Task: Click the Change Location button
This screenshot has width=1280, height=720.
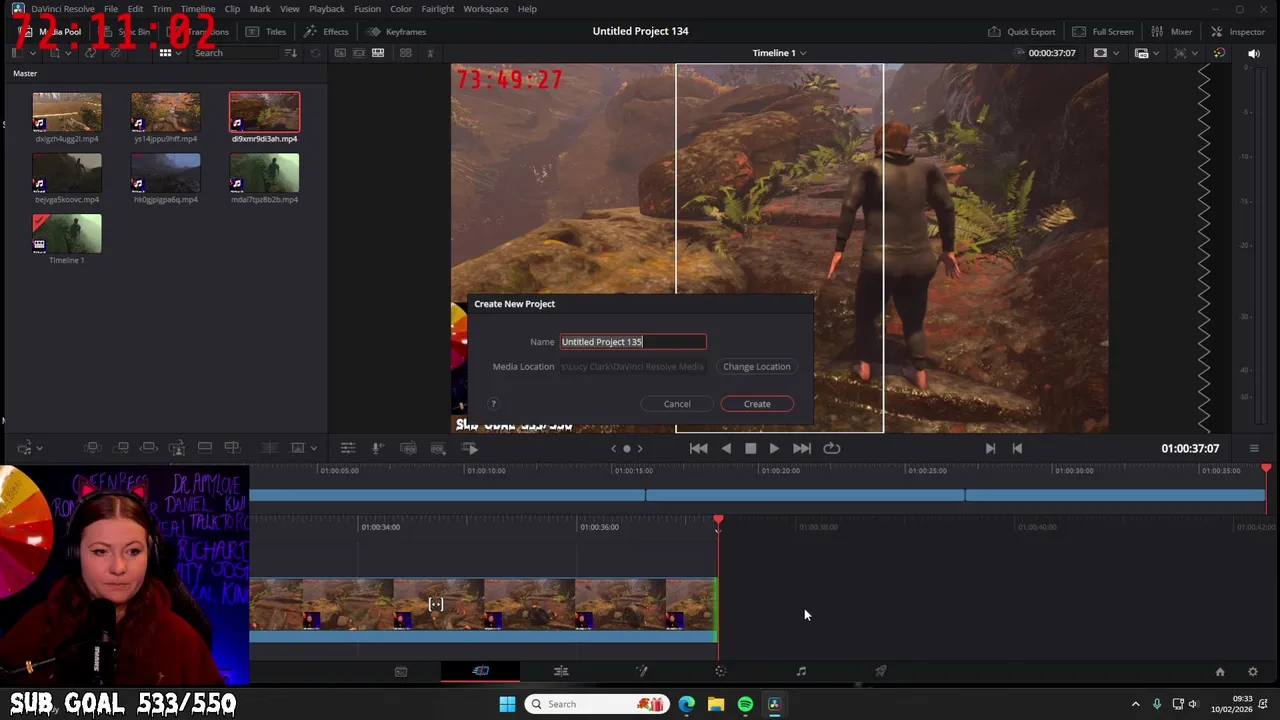Action: click(x=757, y=366)
